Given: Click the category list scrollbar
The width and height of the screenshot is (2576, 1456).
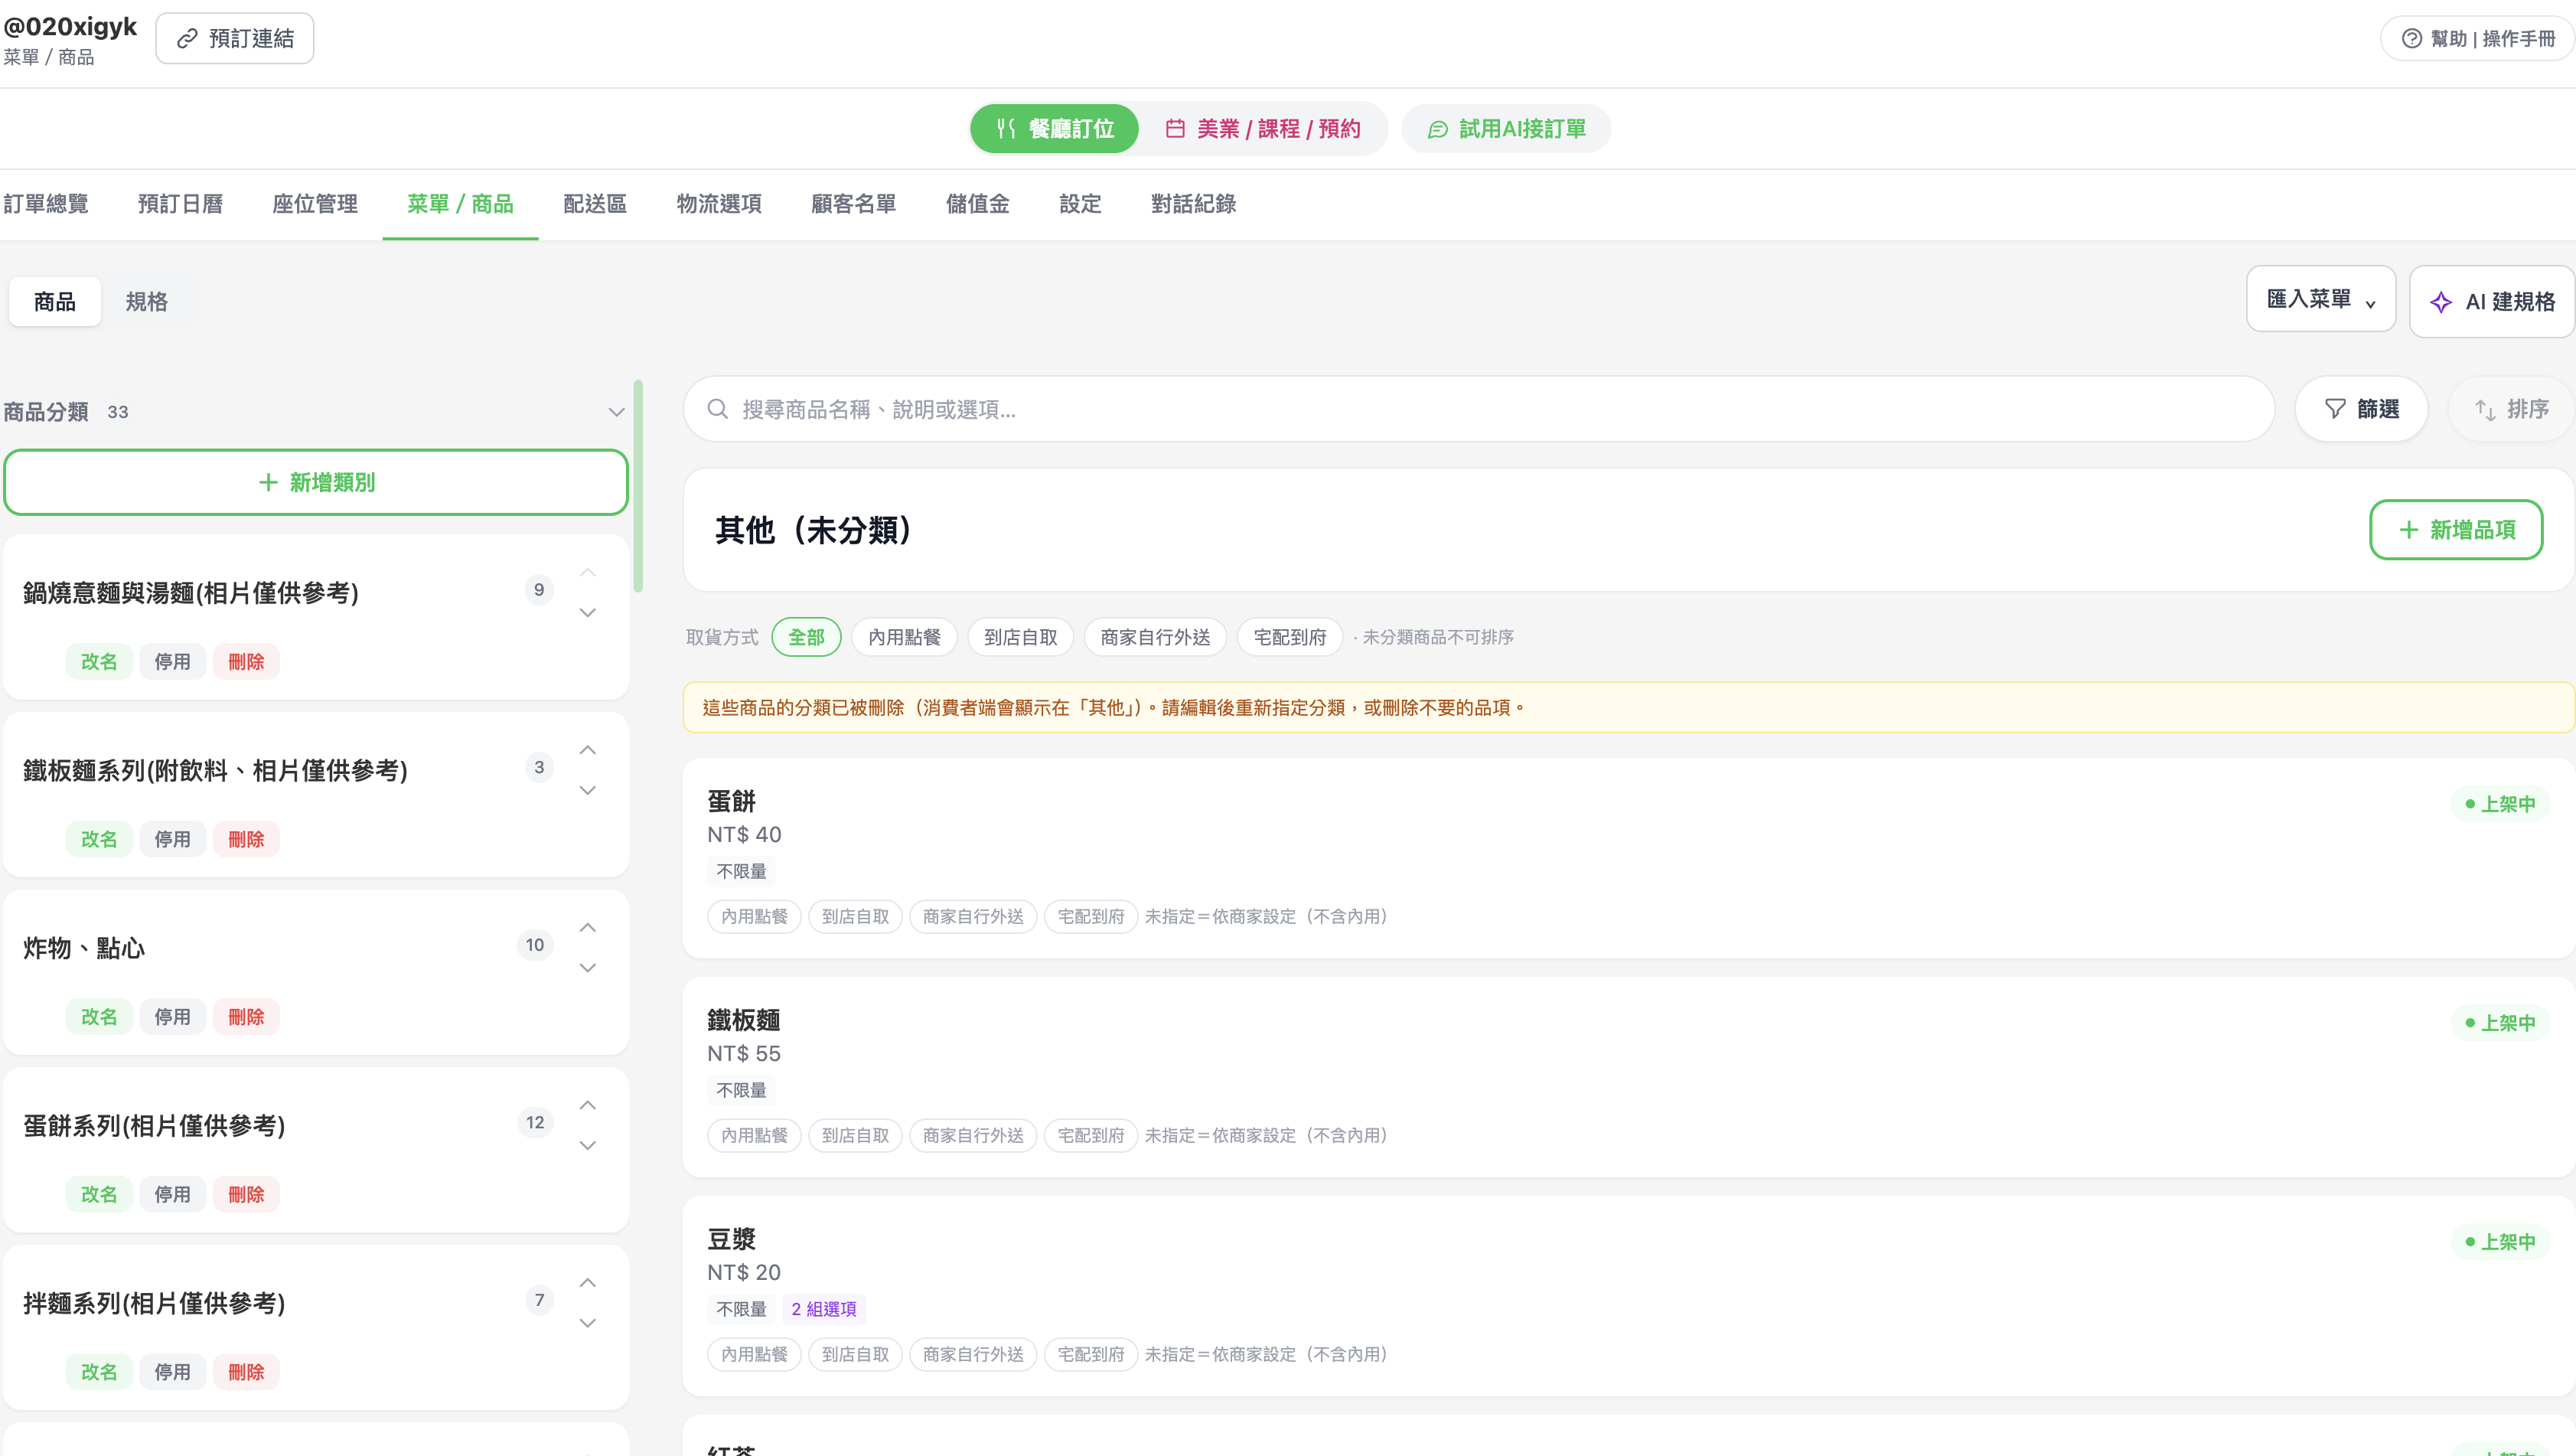Looking at the screenshot, I should (x=638, y=486).
